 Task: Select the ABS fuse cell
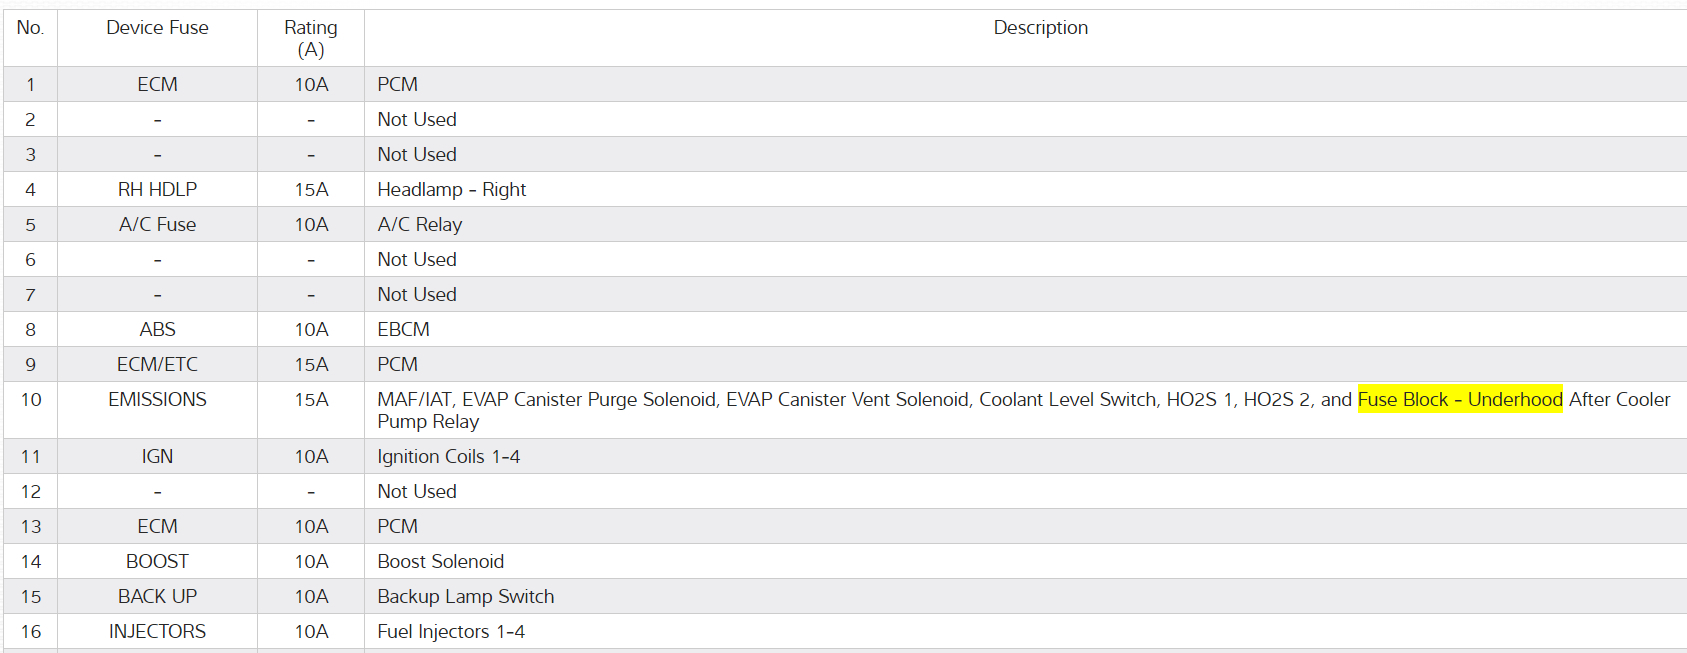point(157,330)
